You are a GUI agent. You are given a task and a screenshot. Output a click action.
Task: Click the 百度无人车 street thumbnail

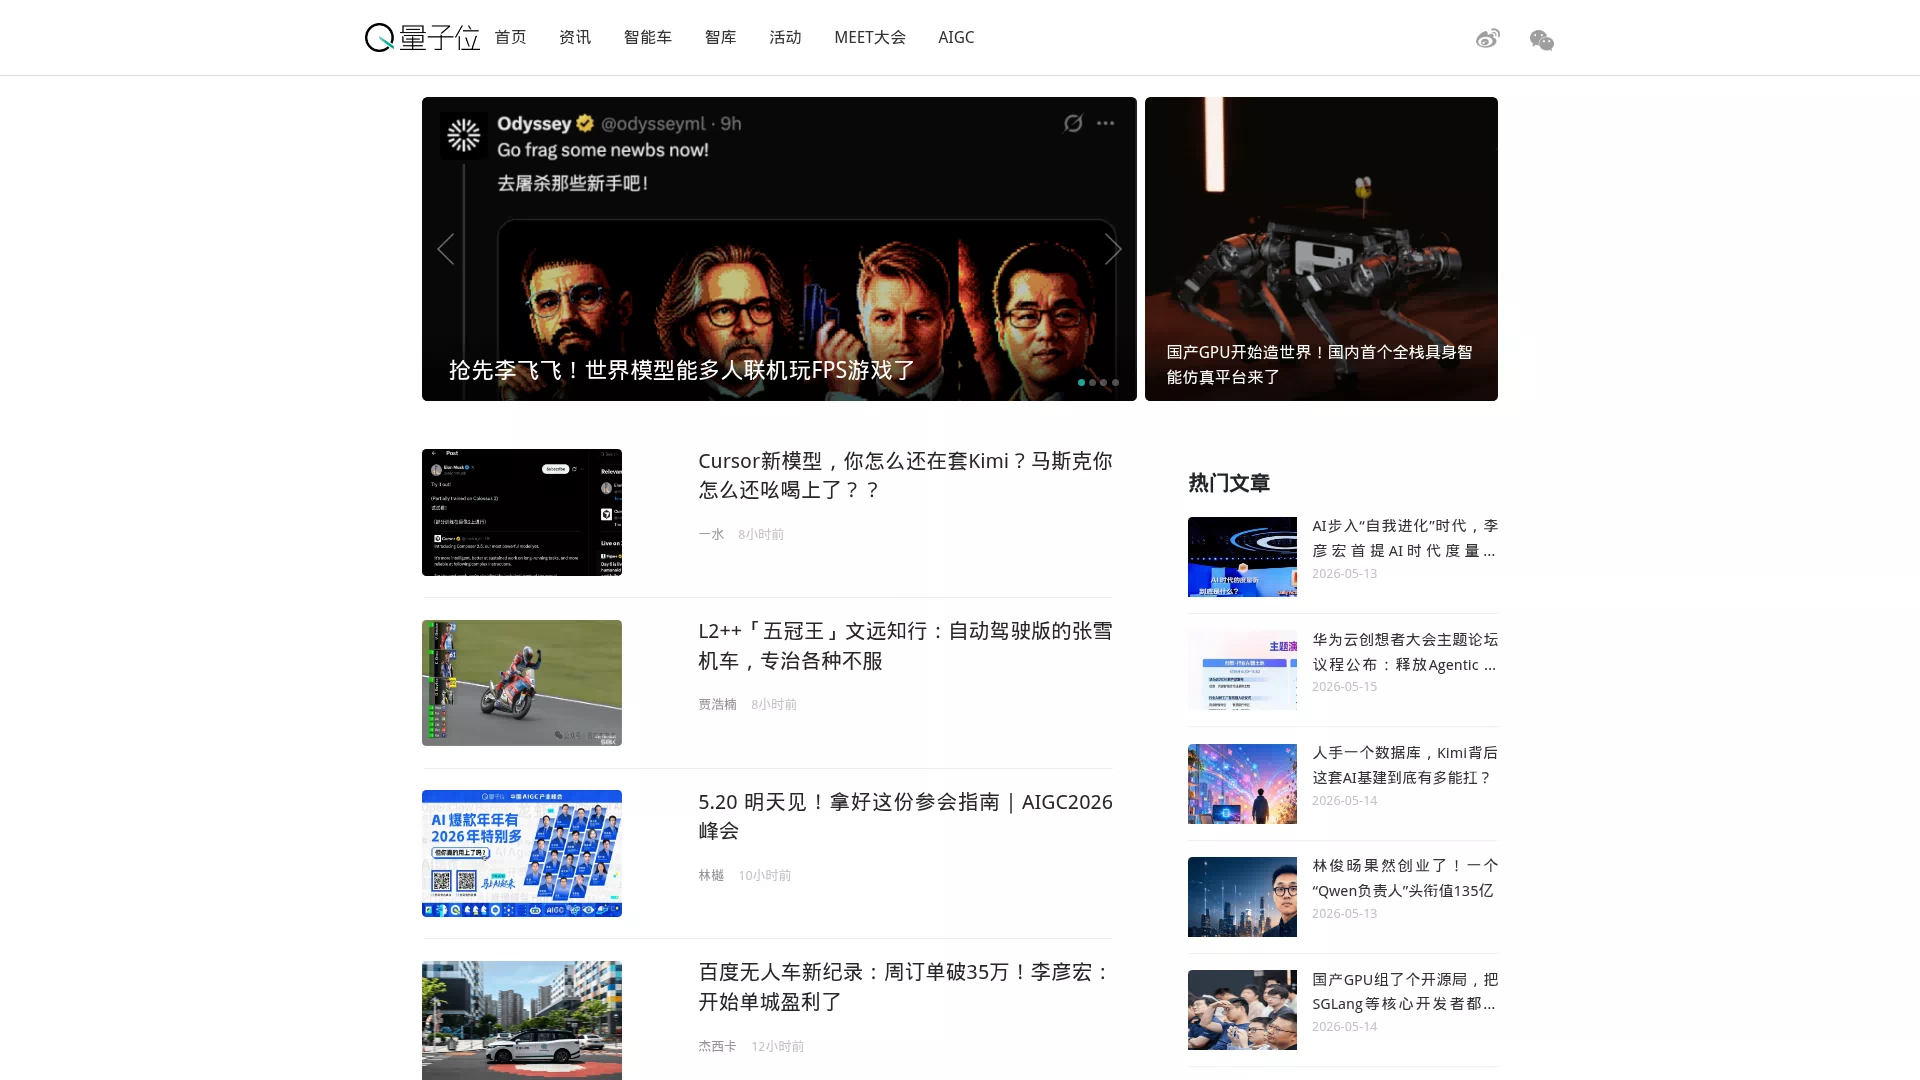[522, 1020]
